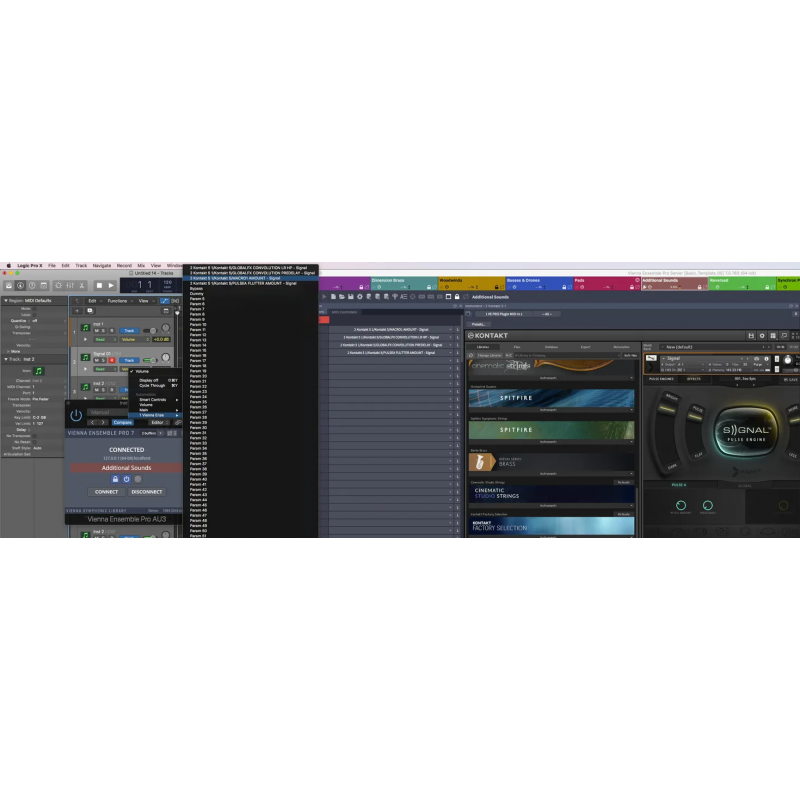Toggle the plugin power button in Vienna Ensemble
800x800 pixels.
76,415
